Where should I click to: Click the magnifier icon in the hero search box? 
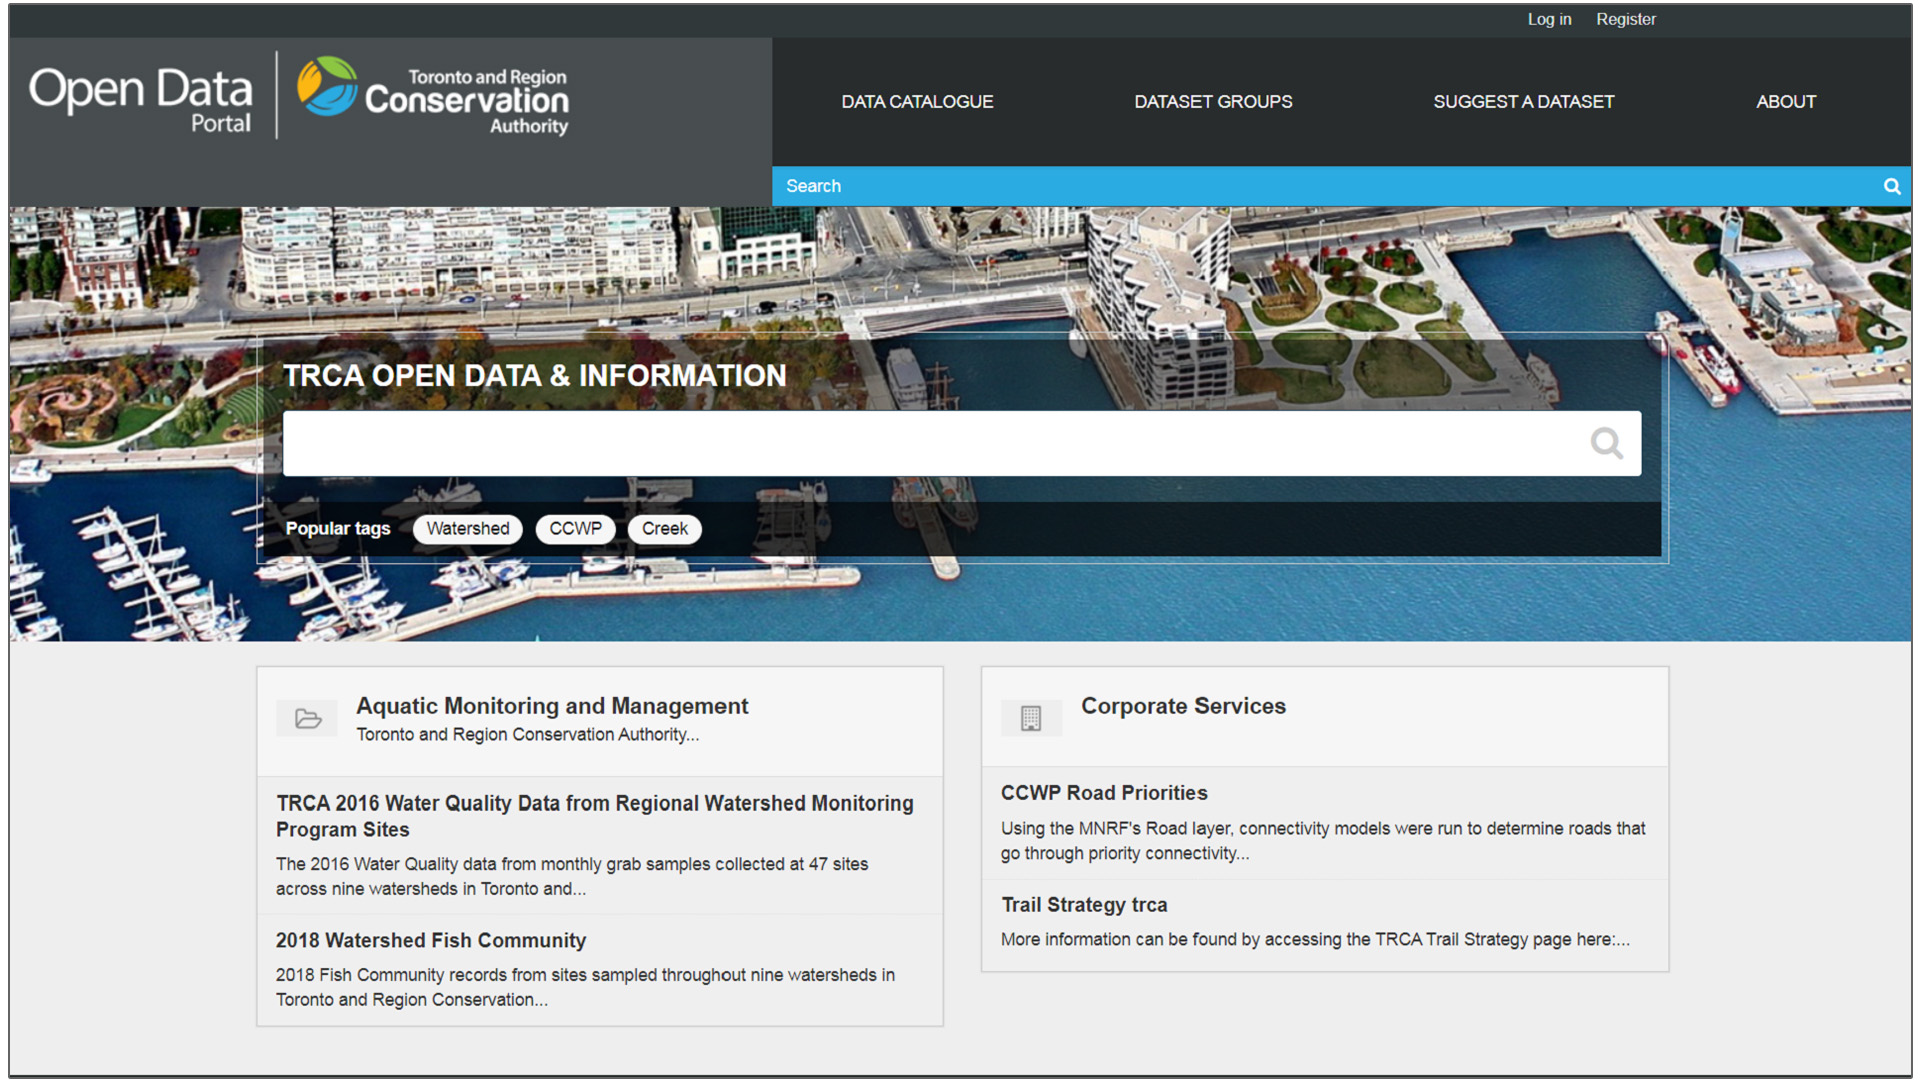click(1606, 443)
